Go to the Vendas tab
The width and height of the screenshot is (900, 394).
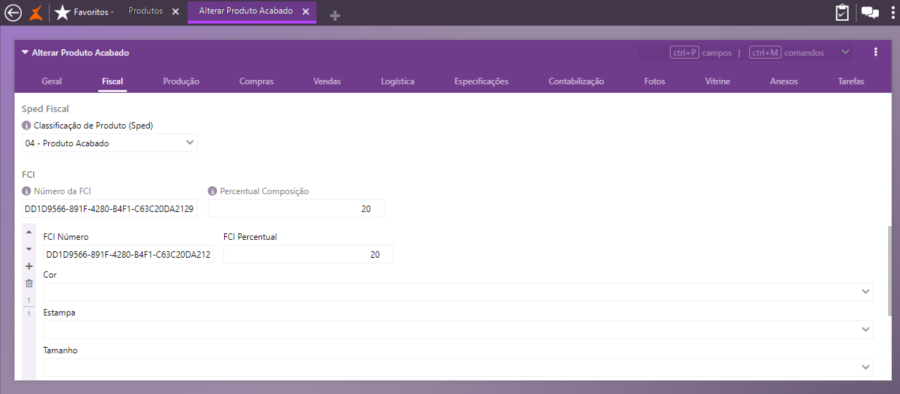coord(327,82)
